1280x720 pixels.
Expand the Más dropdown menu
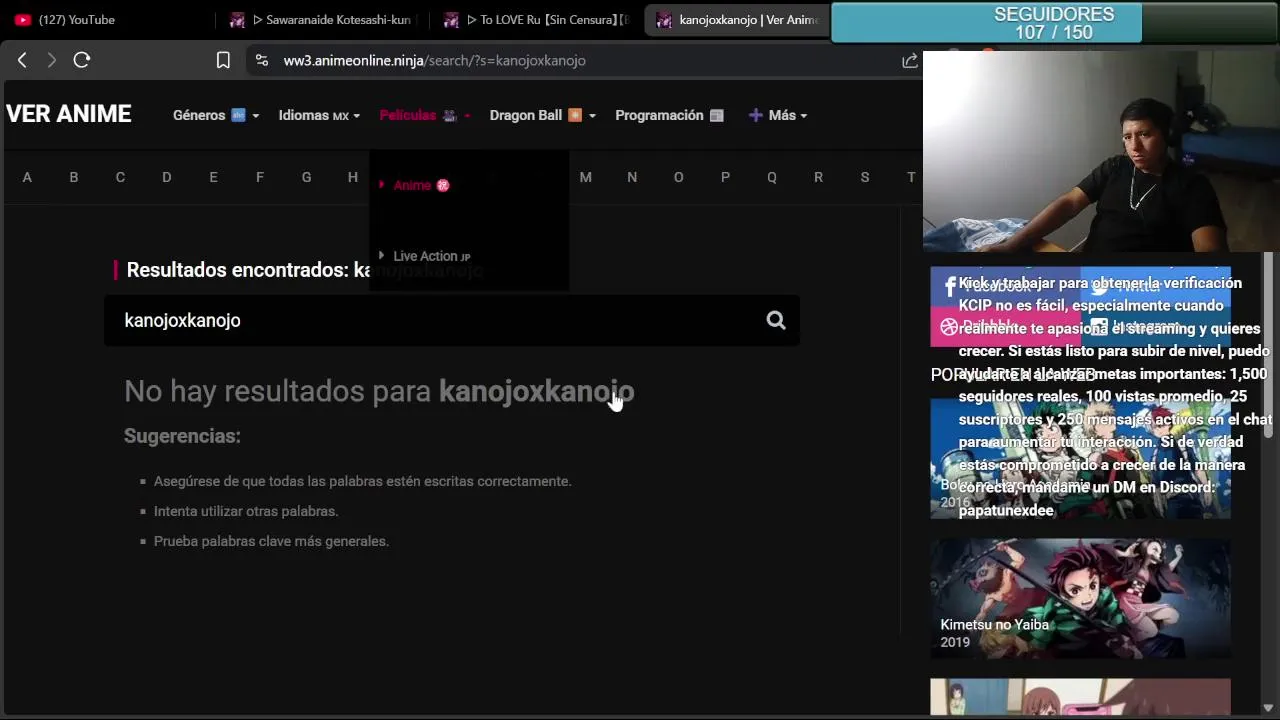778,115
